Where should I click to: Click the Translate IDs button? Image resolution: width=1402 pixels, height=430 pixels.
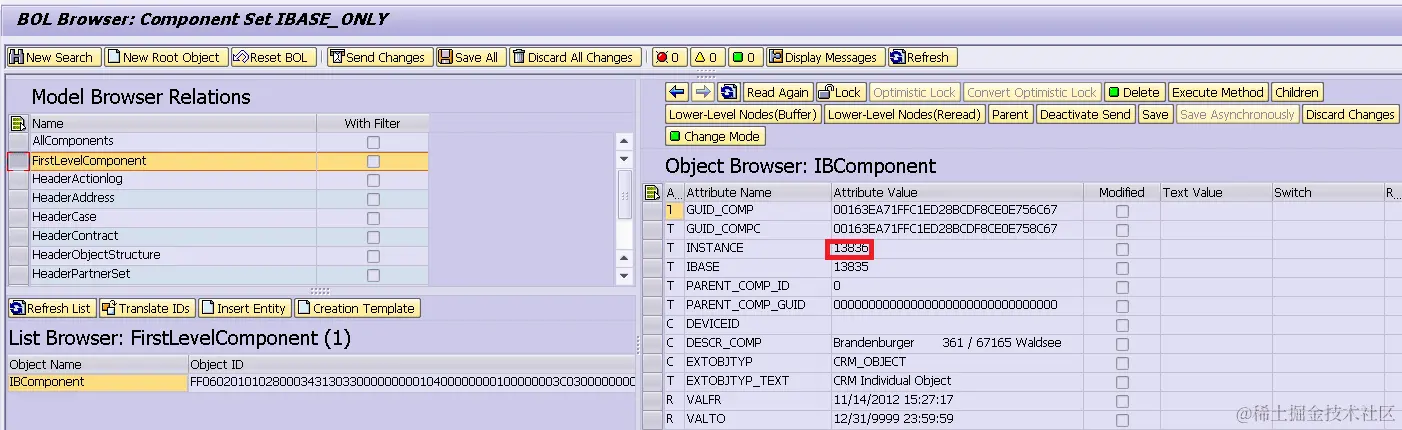pos(147,308)
